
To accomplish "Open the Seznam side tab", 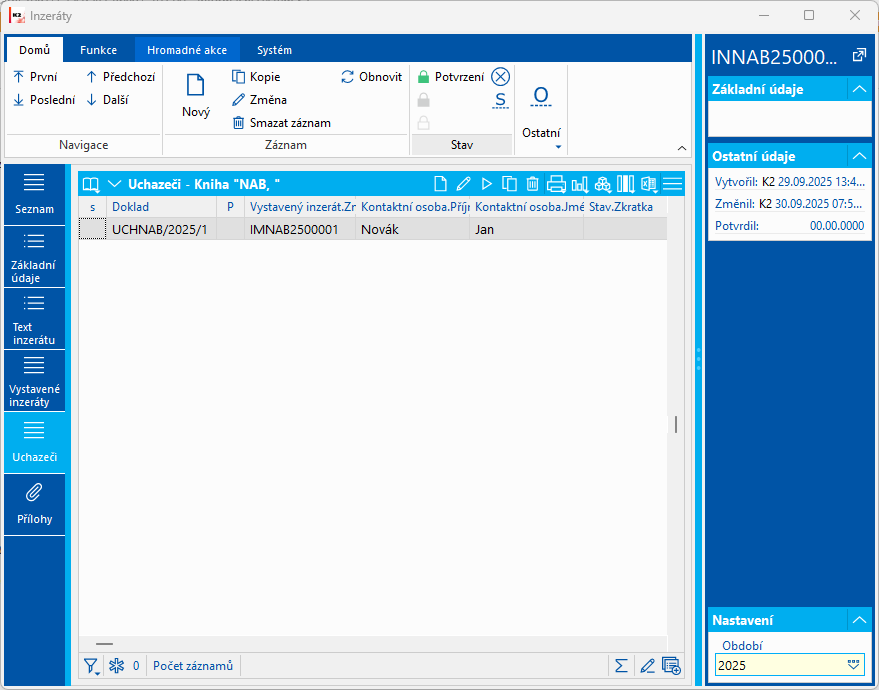I will pyautogui.click(x=34, y=195).
